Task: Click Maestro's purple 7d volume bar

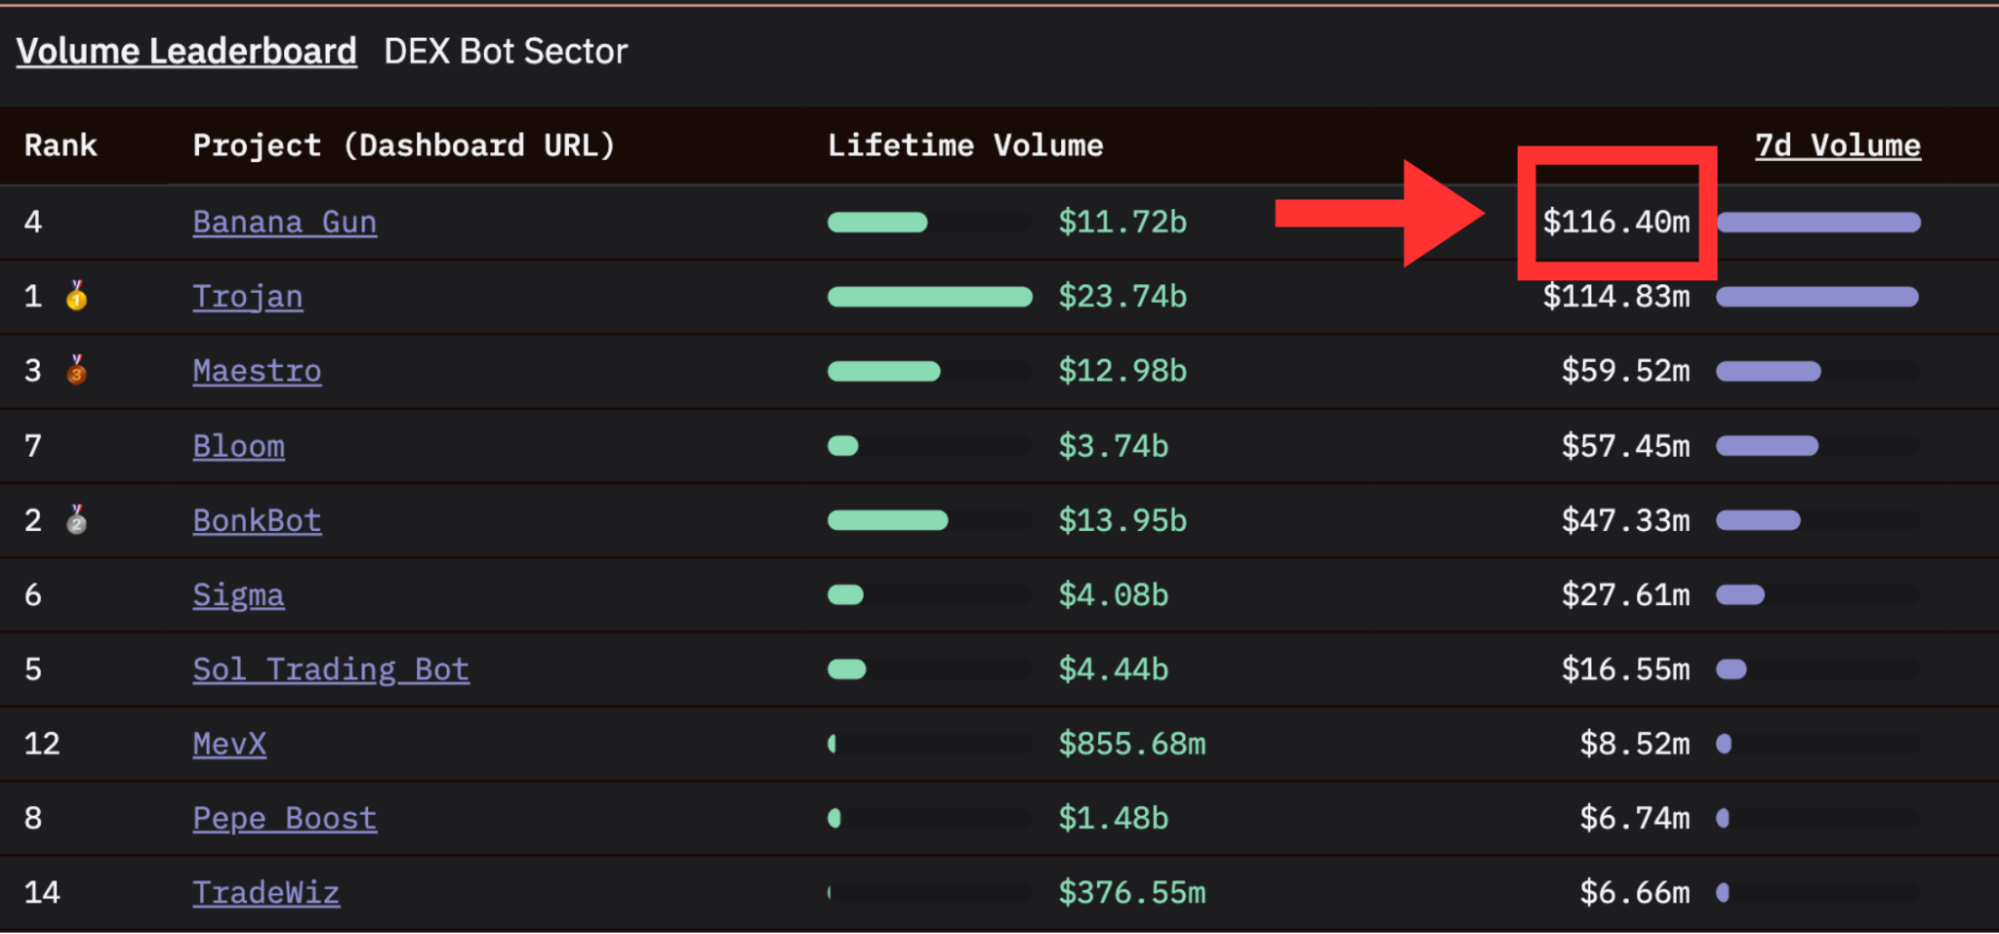Action: point(1768,371)
